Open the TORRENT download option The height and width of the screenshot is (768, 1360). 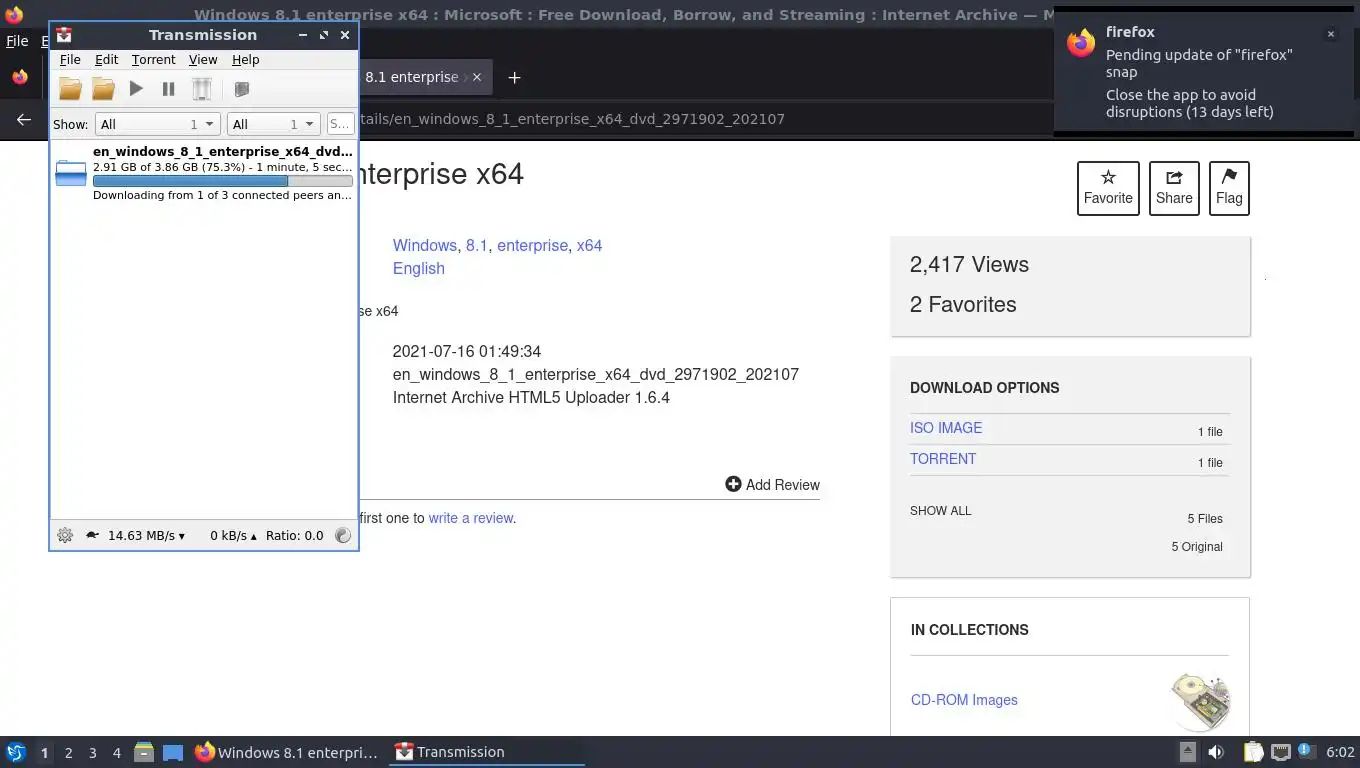point(943,459)
